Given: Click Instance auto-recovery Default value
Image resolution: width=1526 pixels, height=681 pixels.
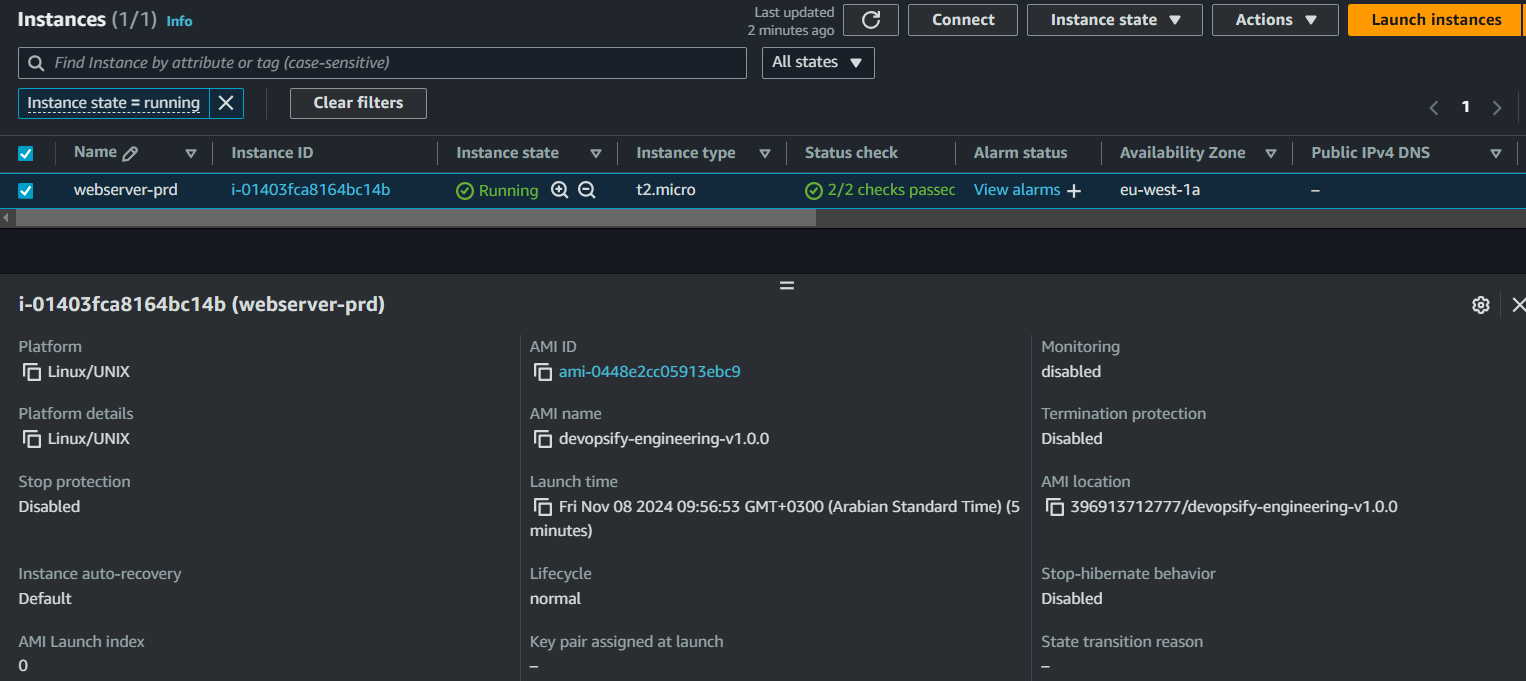Looking at the screenshot, I should pyautogui.click(x=45, y=599).
